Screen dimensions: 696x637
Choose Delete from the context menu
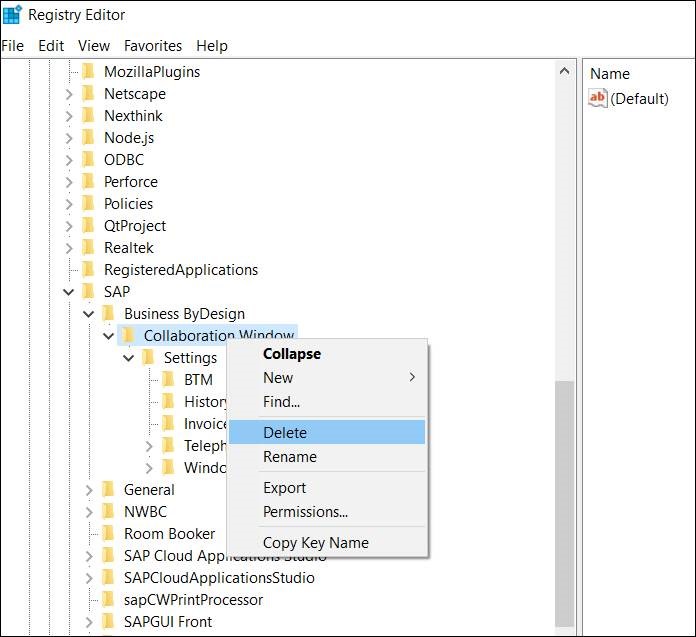[328, 432]
